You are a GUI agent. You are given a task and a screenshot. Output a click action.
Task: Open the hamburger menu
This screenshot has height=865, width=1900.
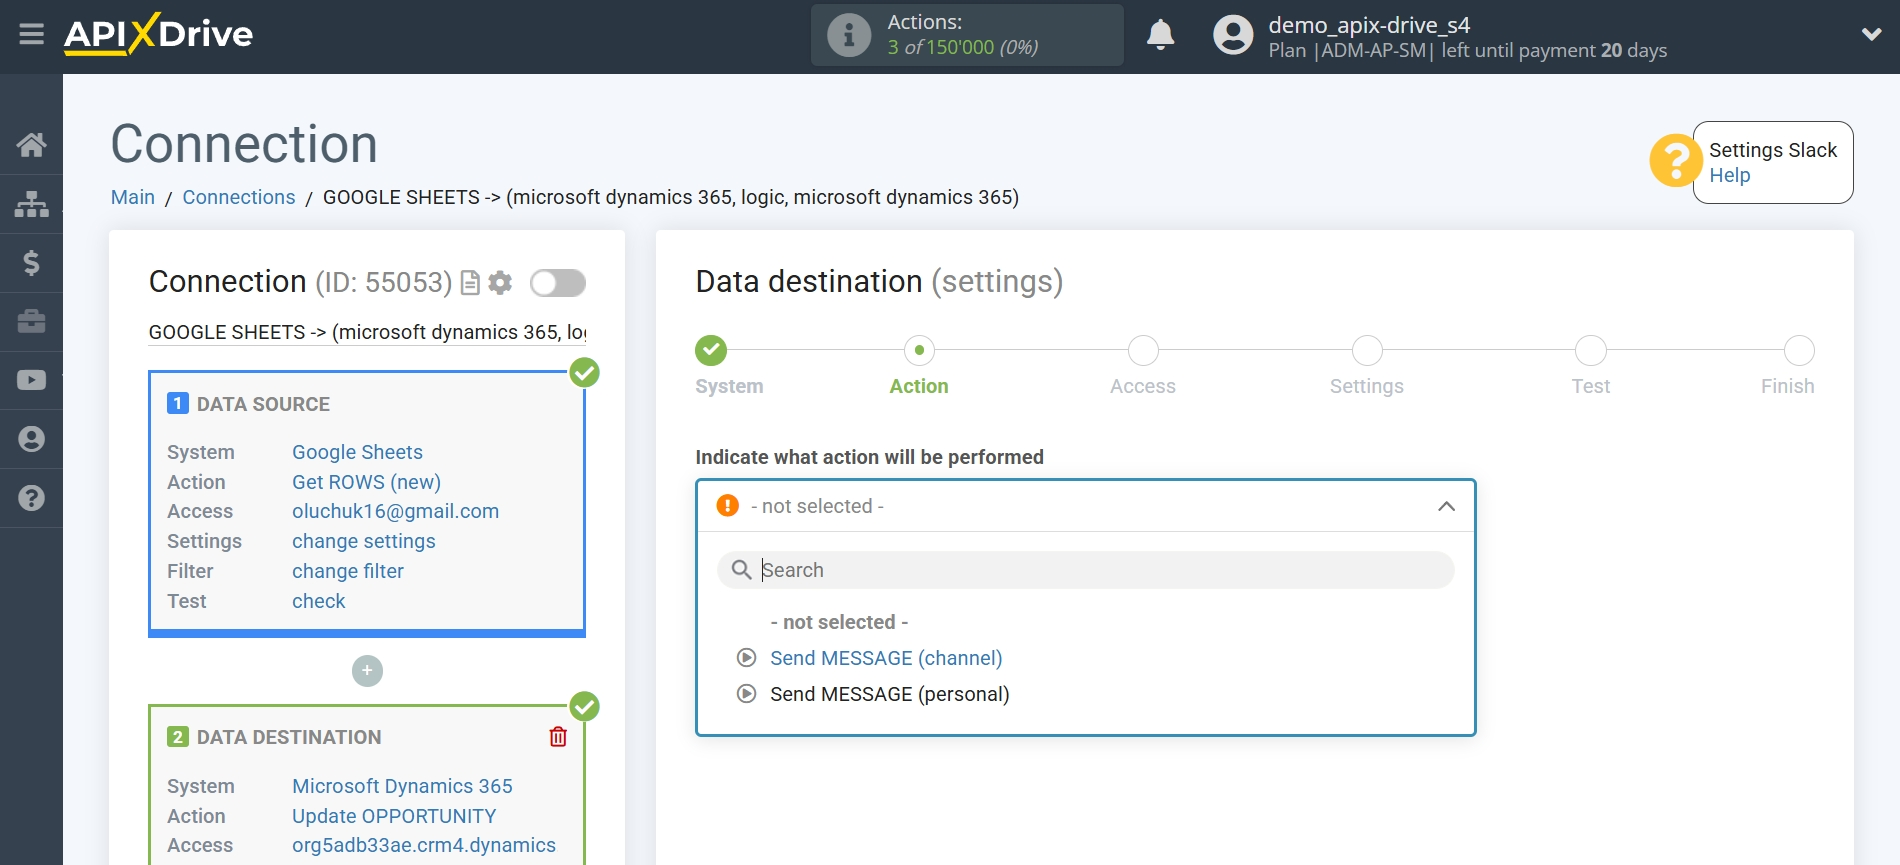click(31, 34)
